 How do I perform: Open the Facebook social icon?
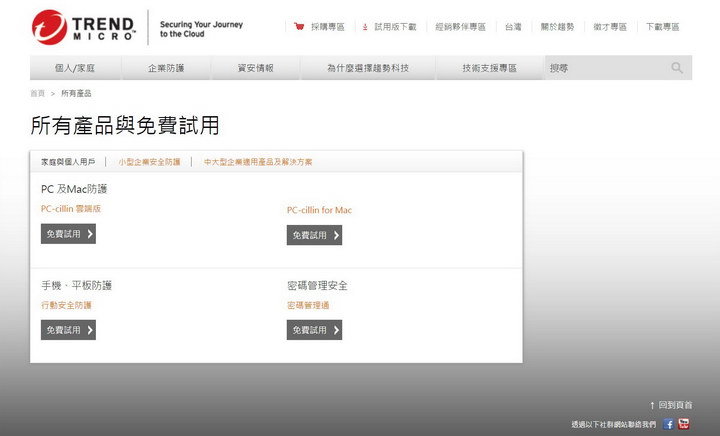click(x=669, y=424)
